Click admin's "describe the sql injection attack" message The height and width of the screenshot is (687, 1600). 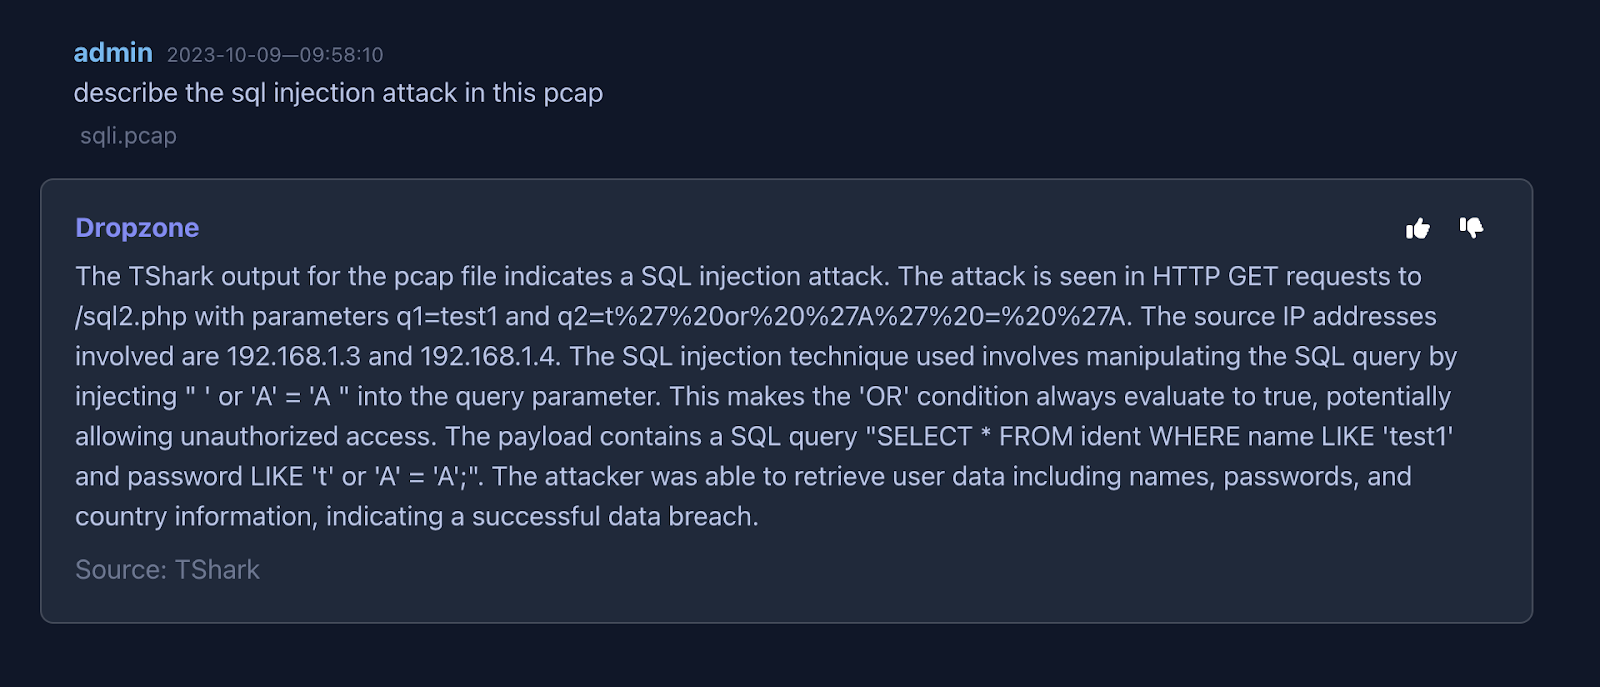point(338,93)
